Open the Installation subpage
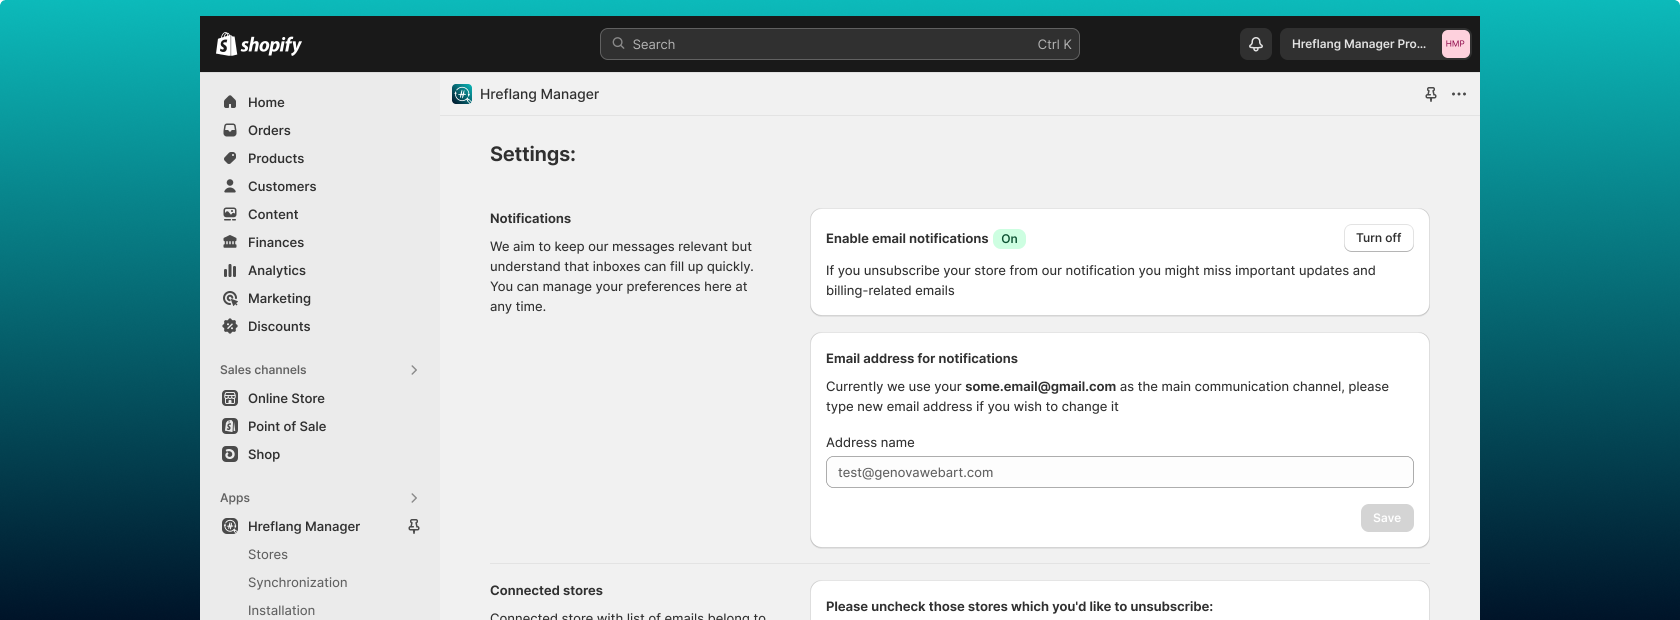The image size is (1680, 620). 281,610
